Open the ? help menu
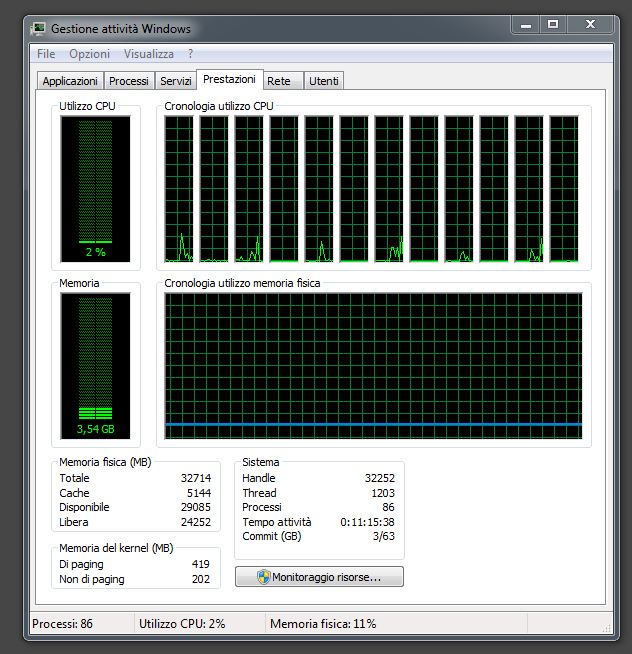Viewport: 632px width, 654px height. 190,54
